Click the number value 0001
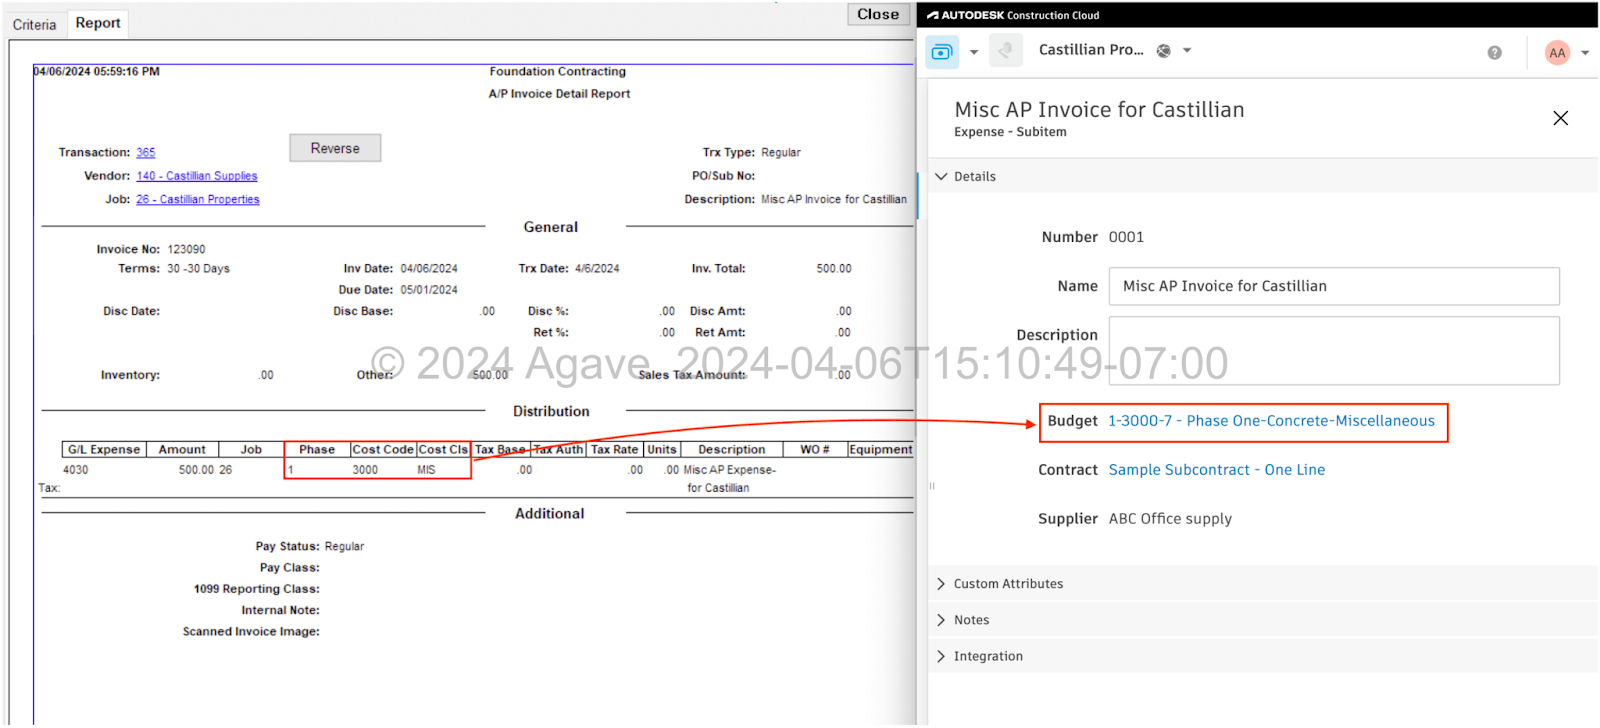Viewport: 1600px width, 728px height. click(x=1126, y=237)
